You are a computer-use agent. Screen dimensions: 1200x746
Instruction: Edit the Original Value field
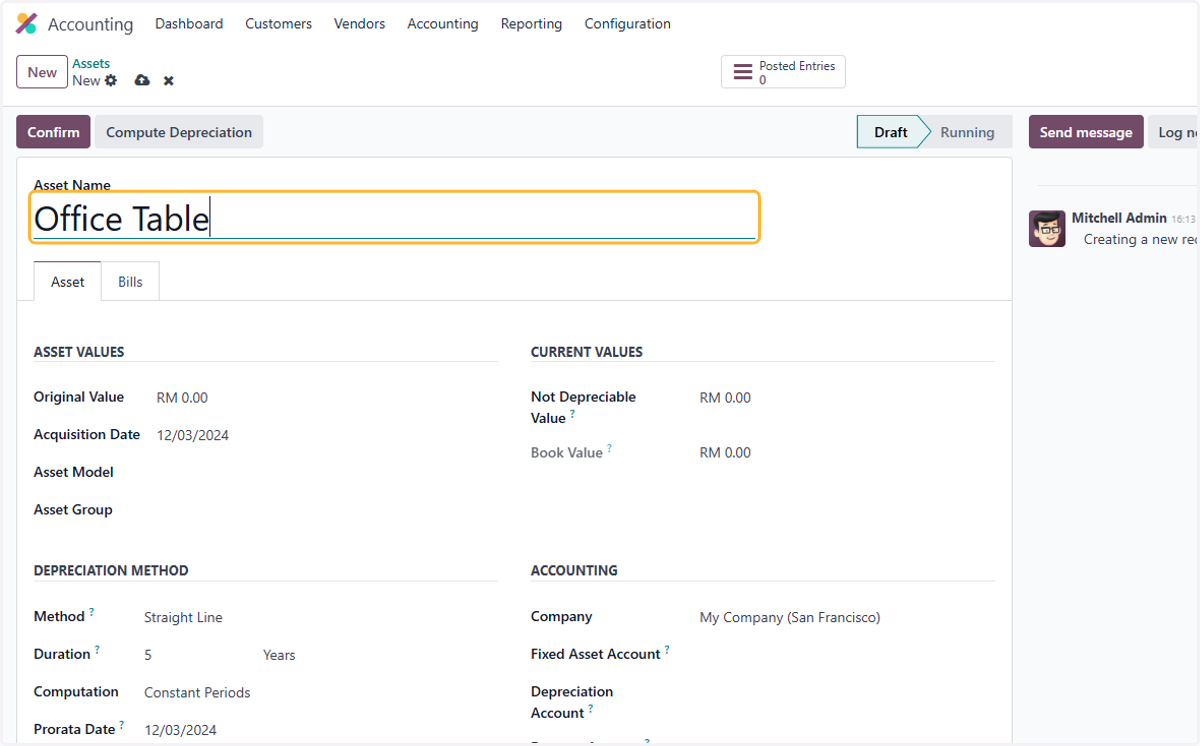click(325, 398)
